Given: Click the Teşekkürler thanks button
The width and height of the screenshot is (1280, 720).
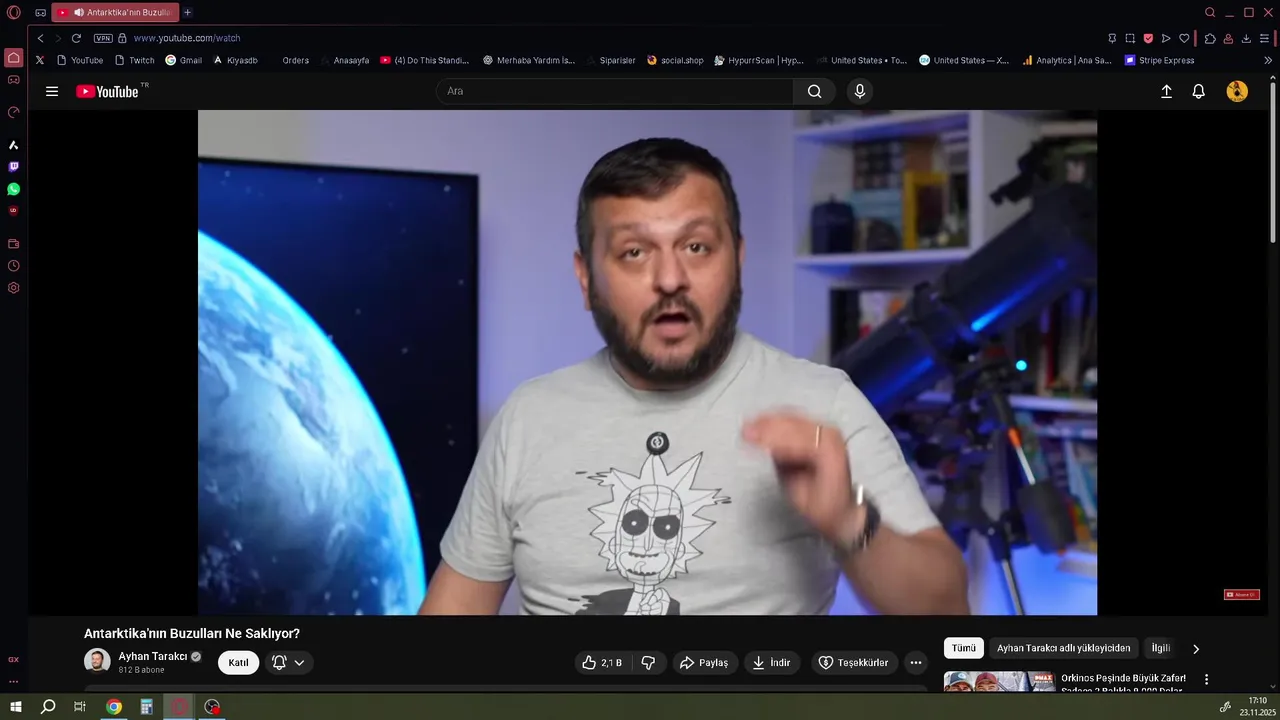Looking at the screenshot, I should (x=853, y=662).
